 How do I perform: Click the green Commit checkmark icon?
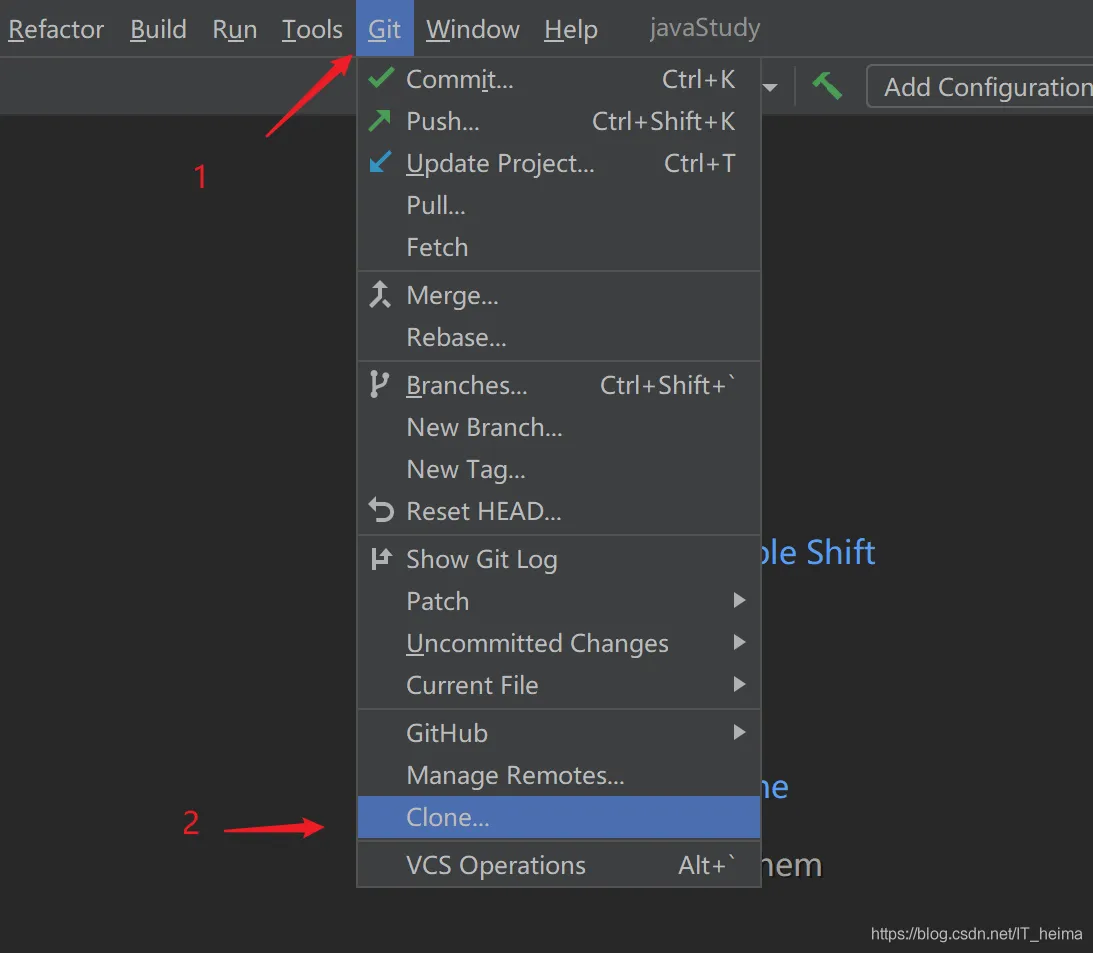[x=381, y=79]
